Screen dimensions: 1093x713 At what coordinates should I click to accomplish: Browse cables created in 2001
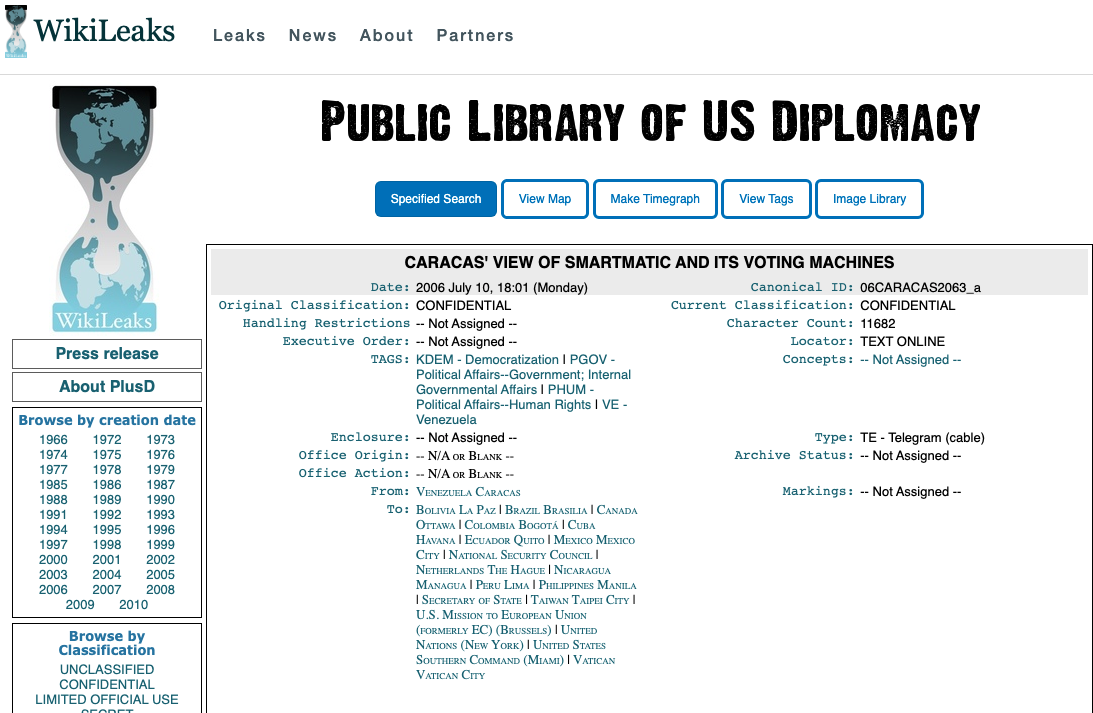(107, 560)
